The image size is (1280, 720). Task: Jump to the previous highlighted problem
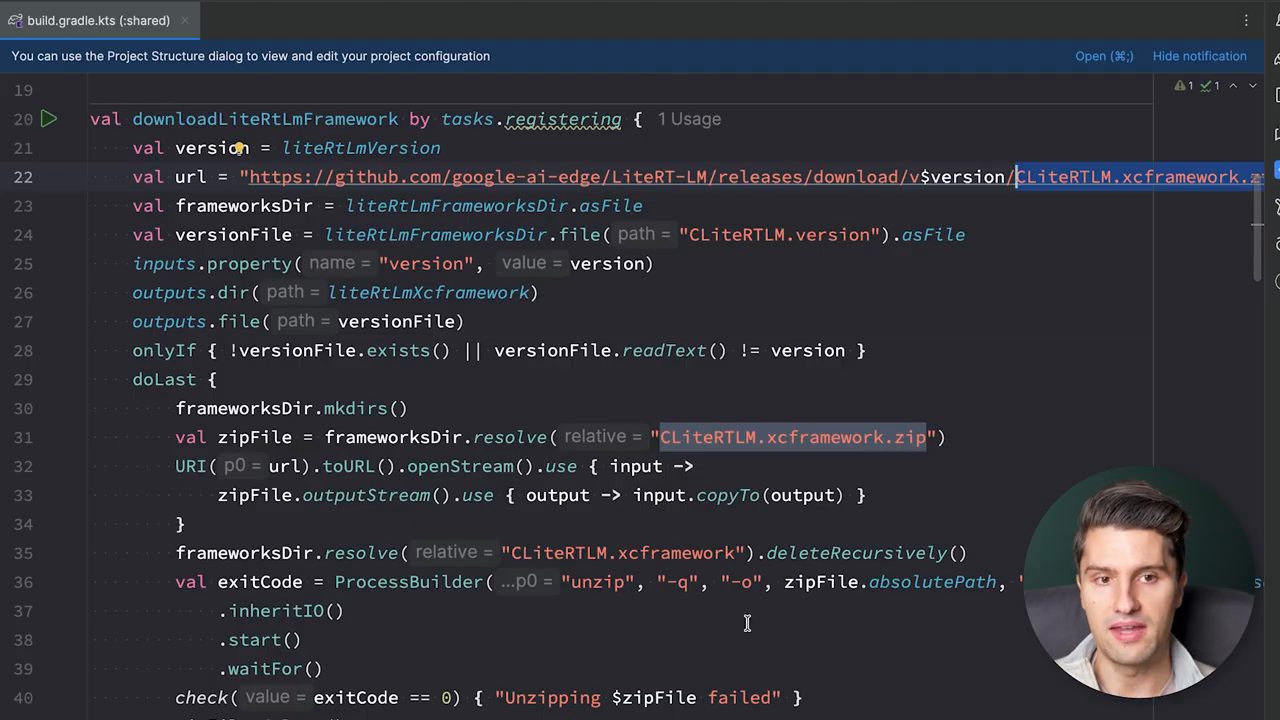pos(1233,86)
